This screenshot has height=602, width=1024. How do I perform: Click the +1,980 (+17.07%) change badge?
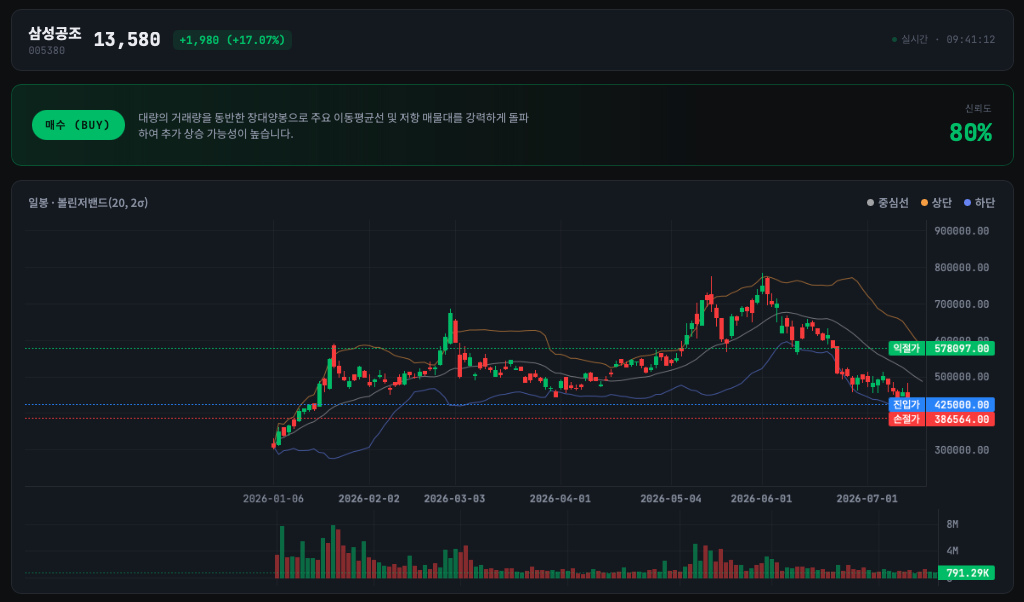tap(232, 40)
